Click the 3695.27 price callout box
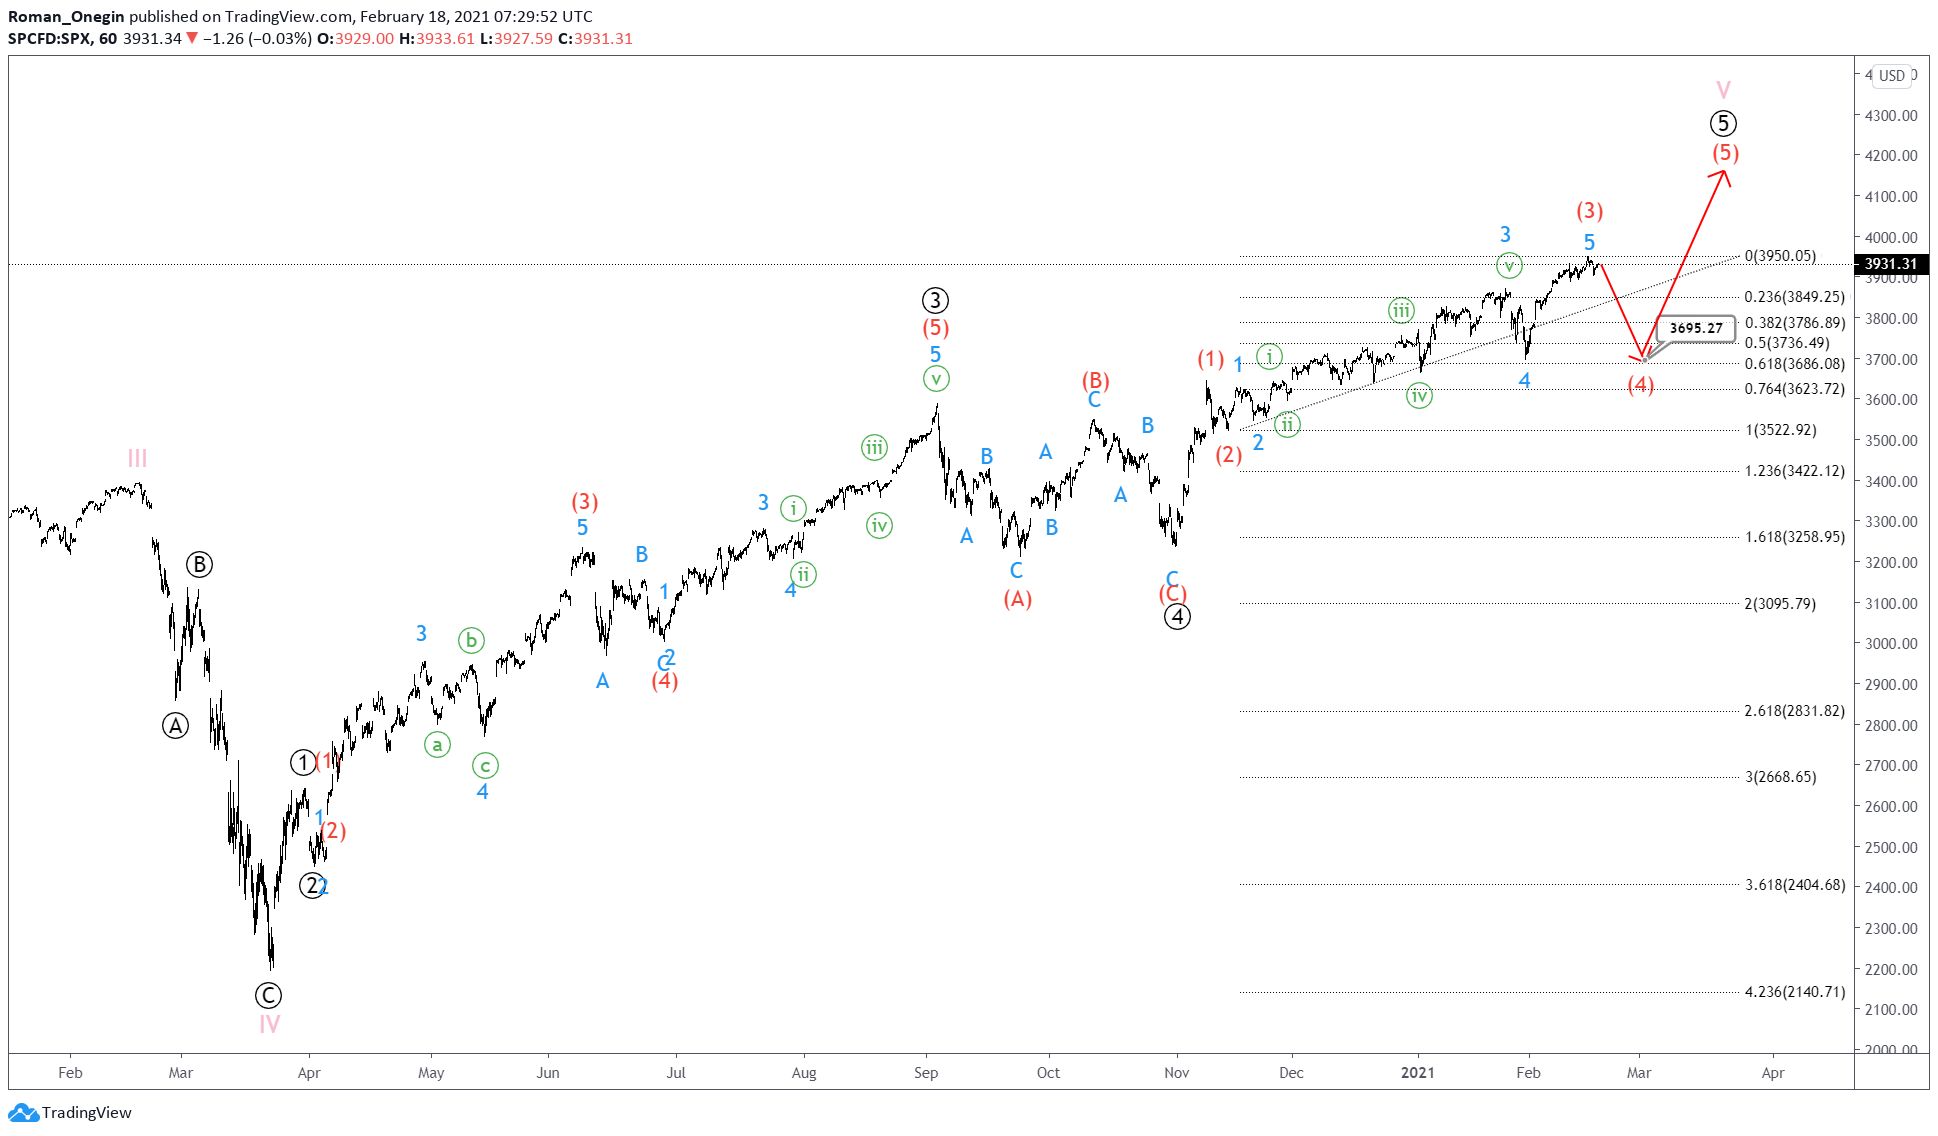 pyautogui.click(x=1696, y=328)
